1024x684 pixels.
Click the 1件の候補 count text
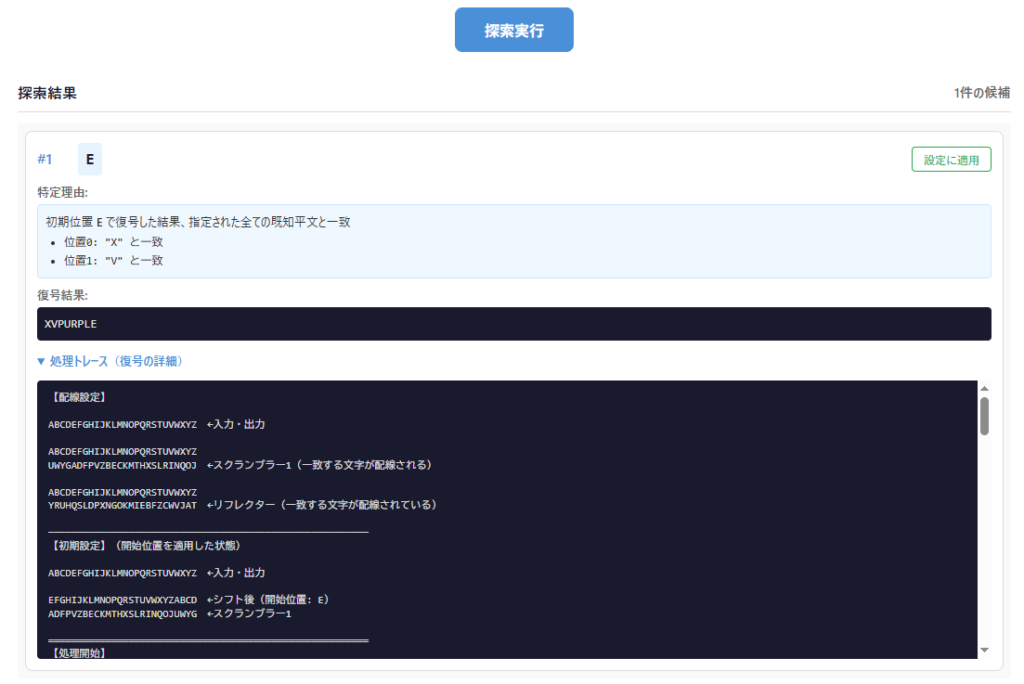980,93
